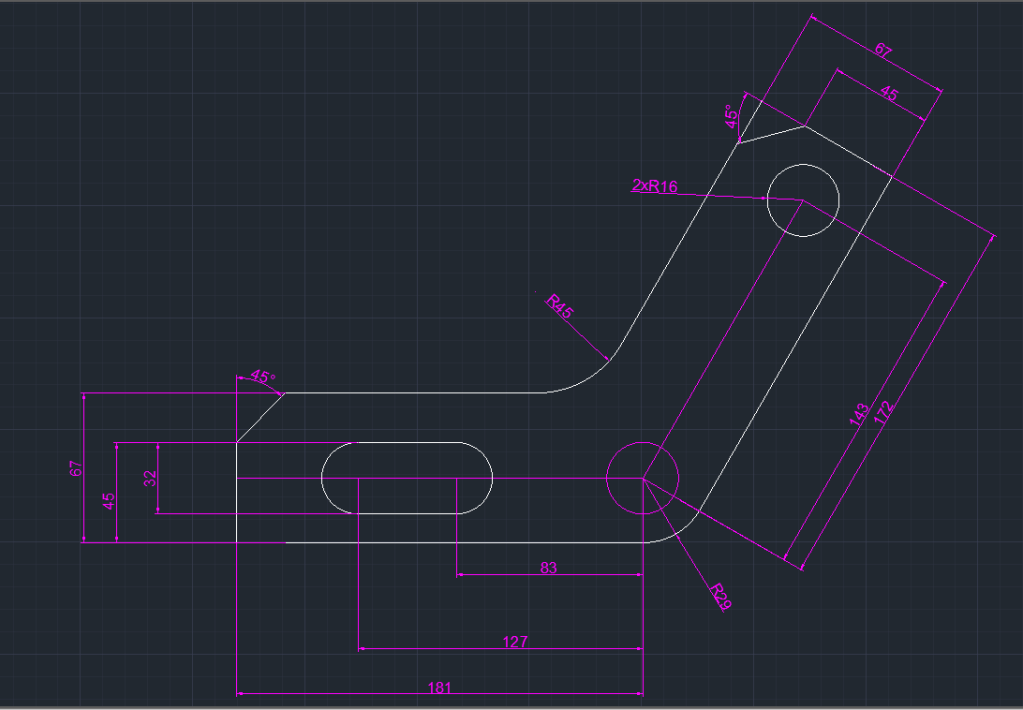Click the 45° angle label at left chamfer
The image size is (1023, 710).
[262, 377]
